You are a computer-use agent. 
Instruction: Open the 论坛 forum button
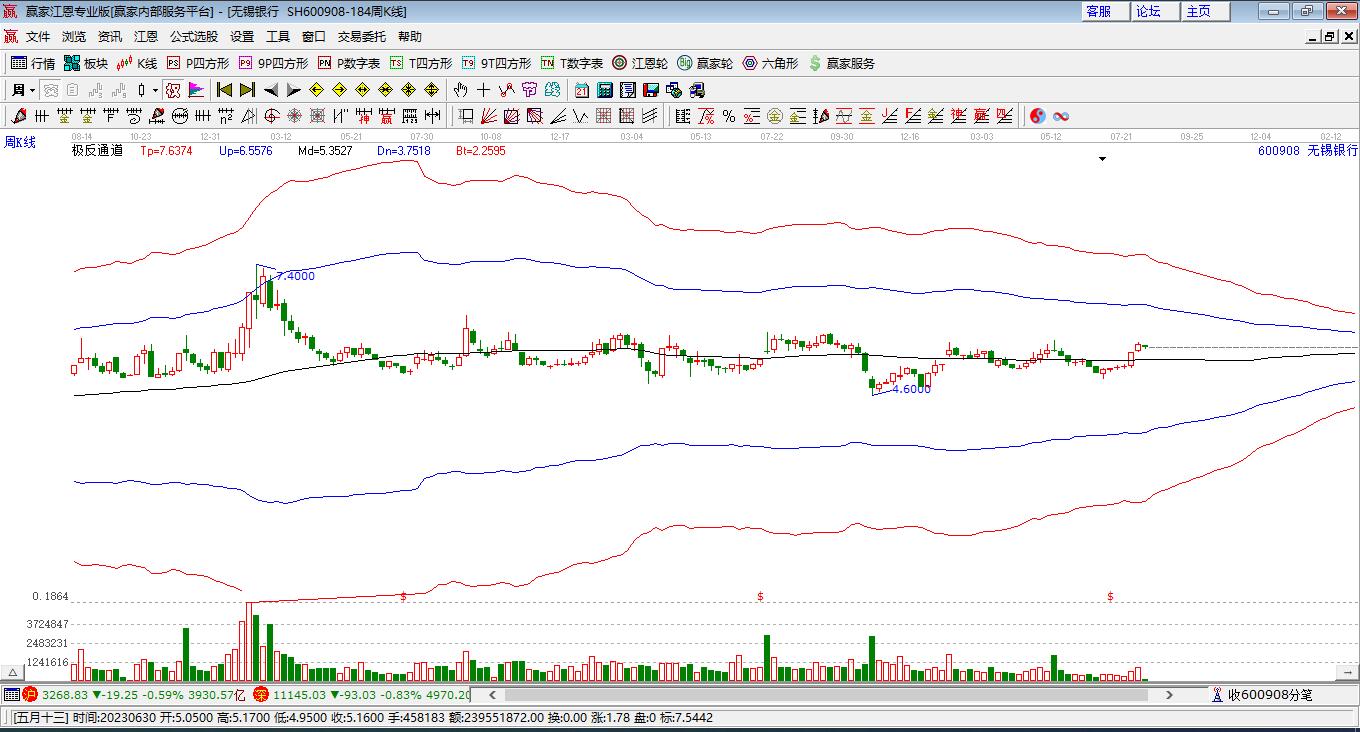[1148, 11]
